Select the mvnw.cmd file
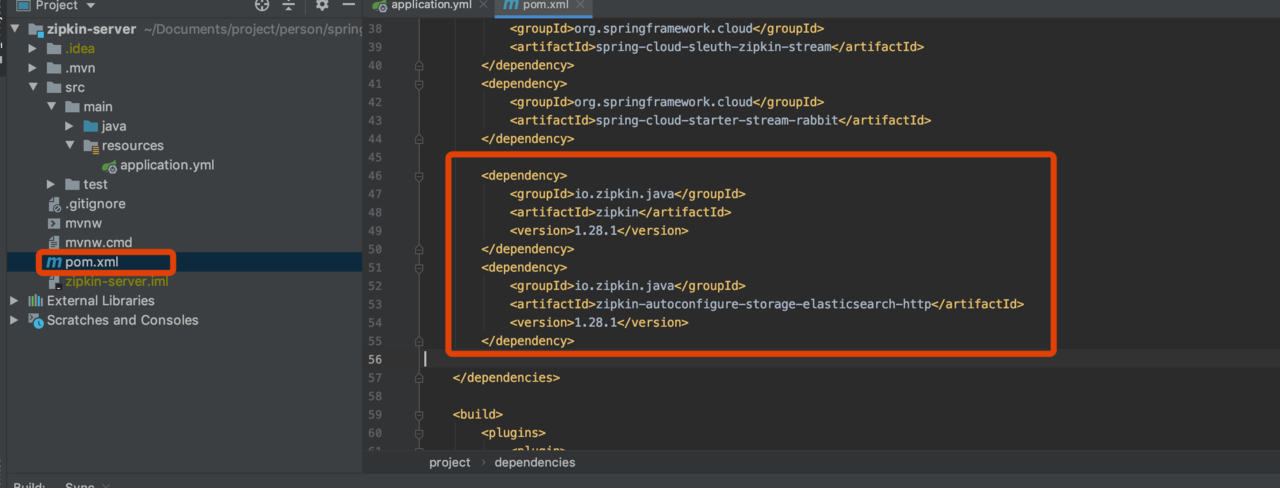1280x488 pixels. click(99, 242)
